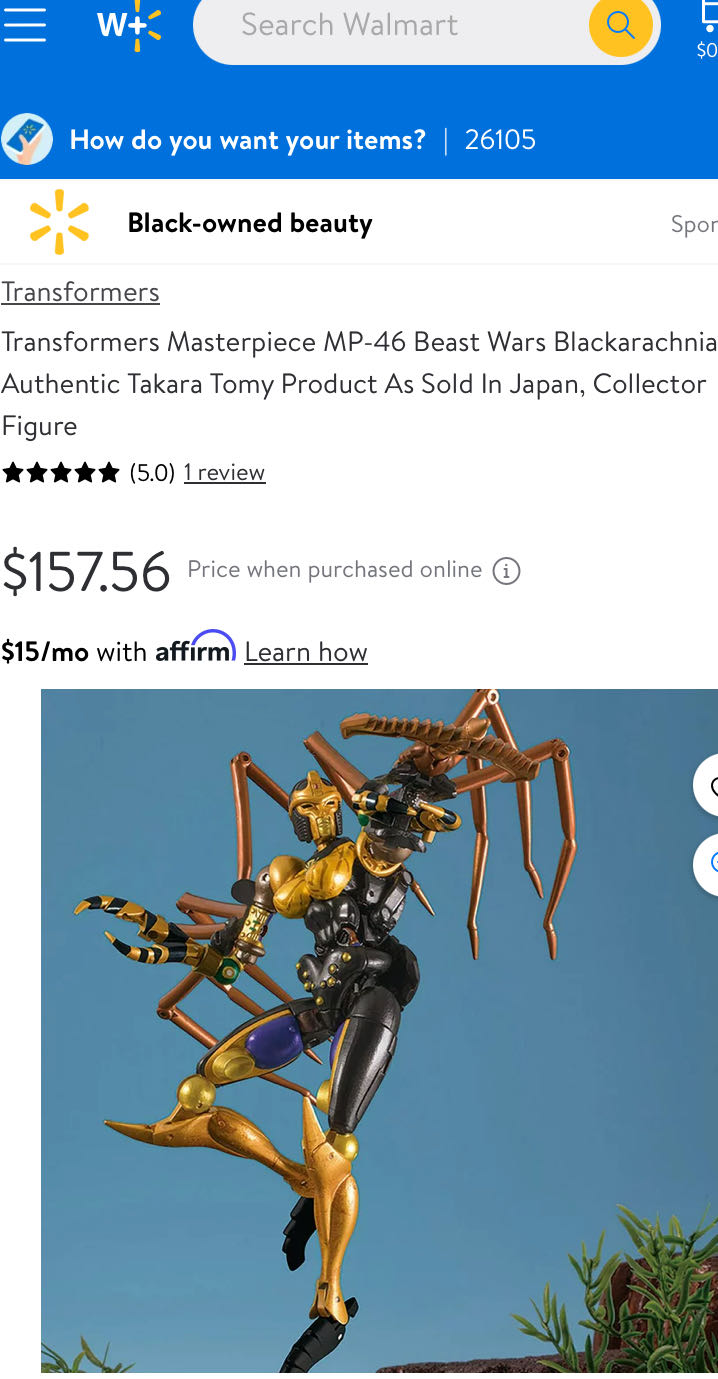Viewport: 718px width, 1379px height.
Task: Tap the Walmart W+ spark logo
Action: click(x=130, y=24)
